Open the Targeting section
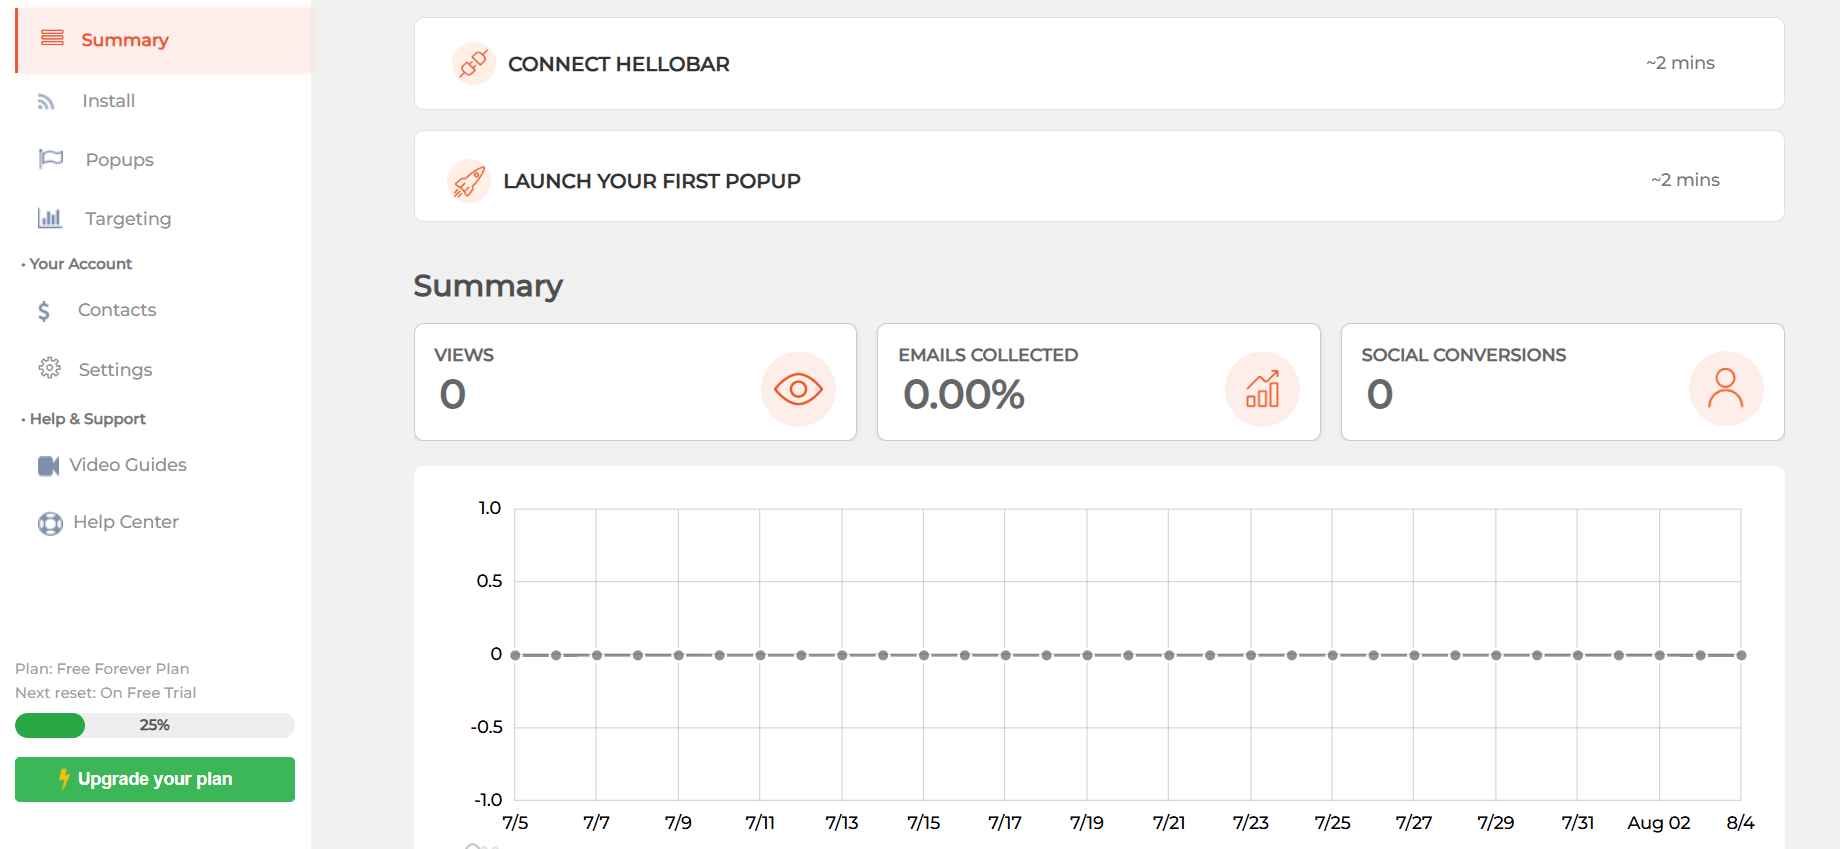The height and width of the screenshot is (849, 1840). tap(128, 218)
